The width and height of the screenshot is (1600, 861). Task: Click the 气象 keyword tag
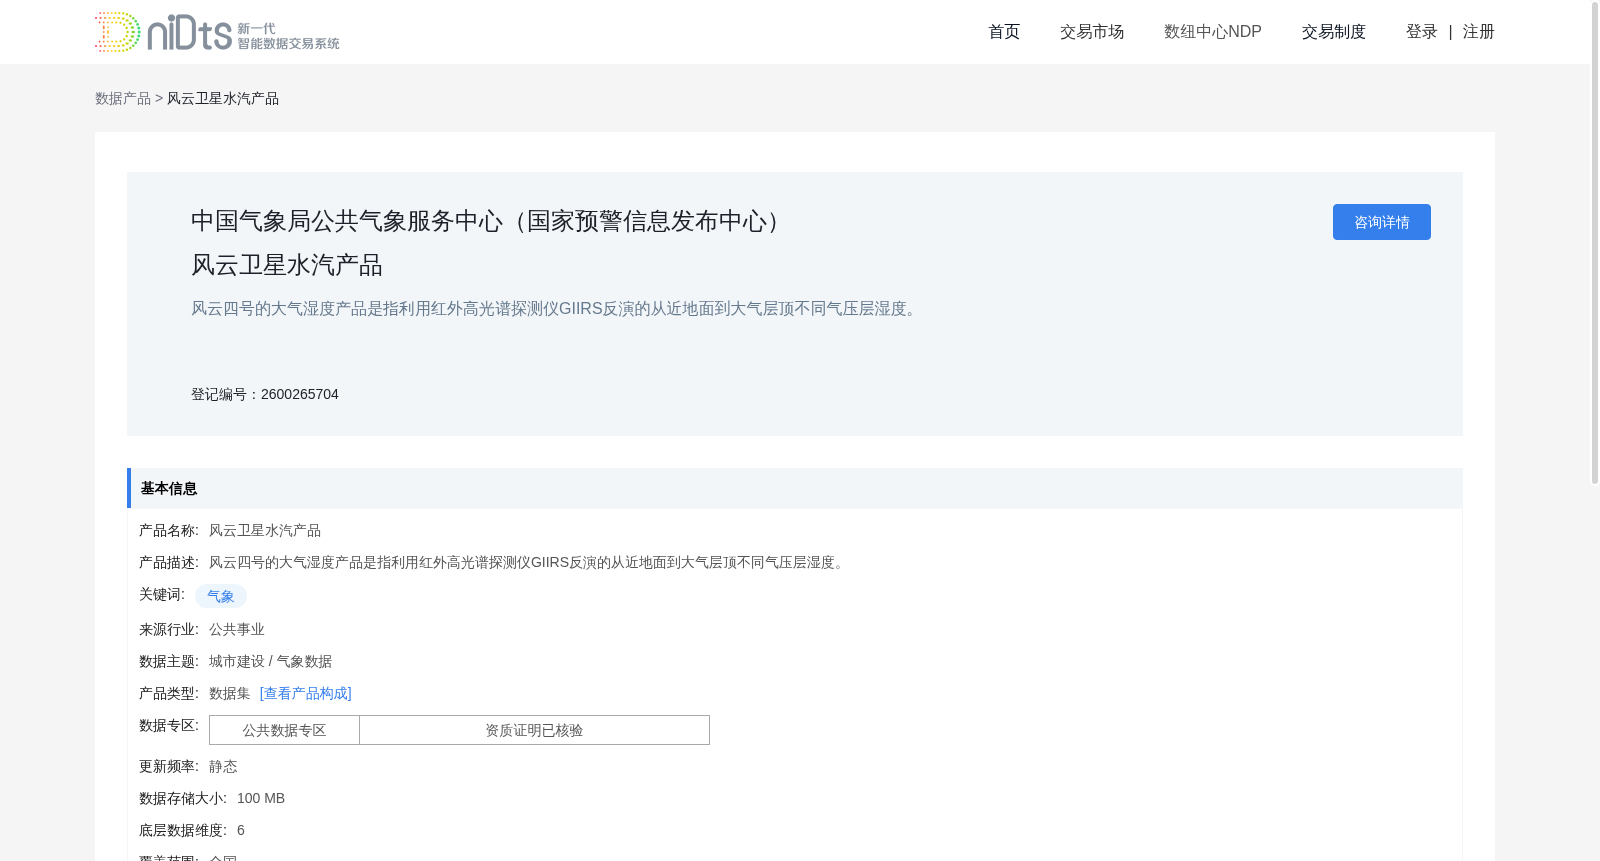(221, 596)
